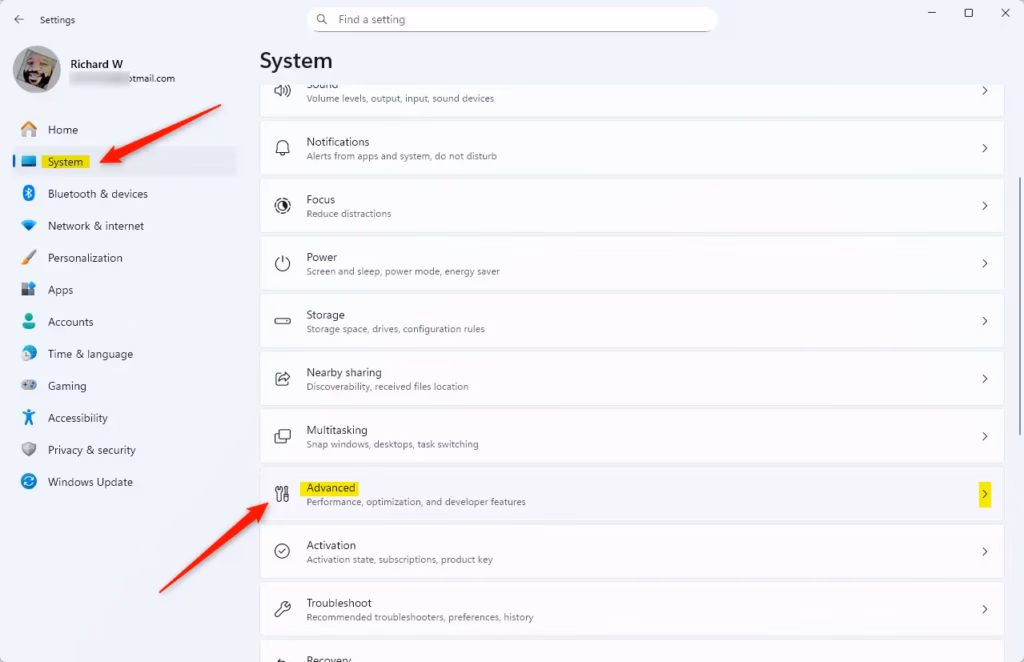Image resolution: width=1024 pixels, height=662 pixels.
Task: Click the Troubleshoot wrench icon
Action: [x=282, y=609]
